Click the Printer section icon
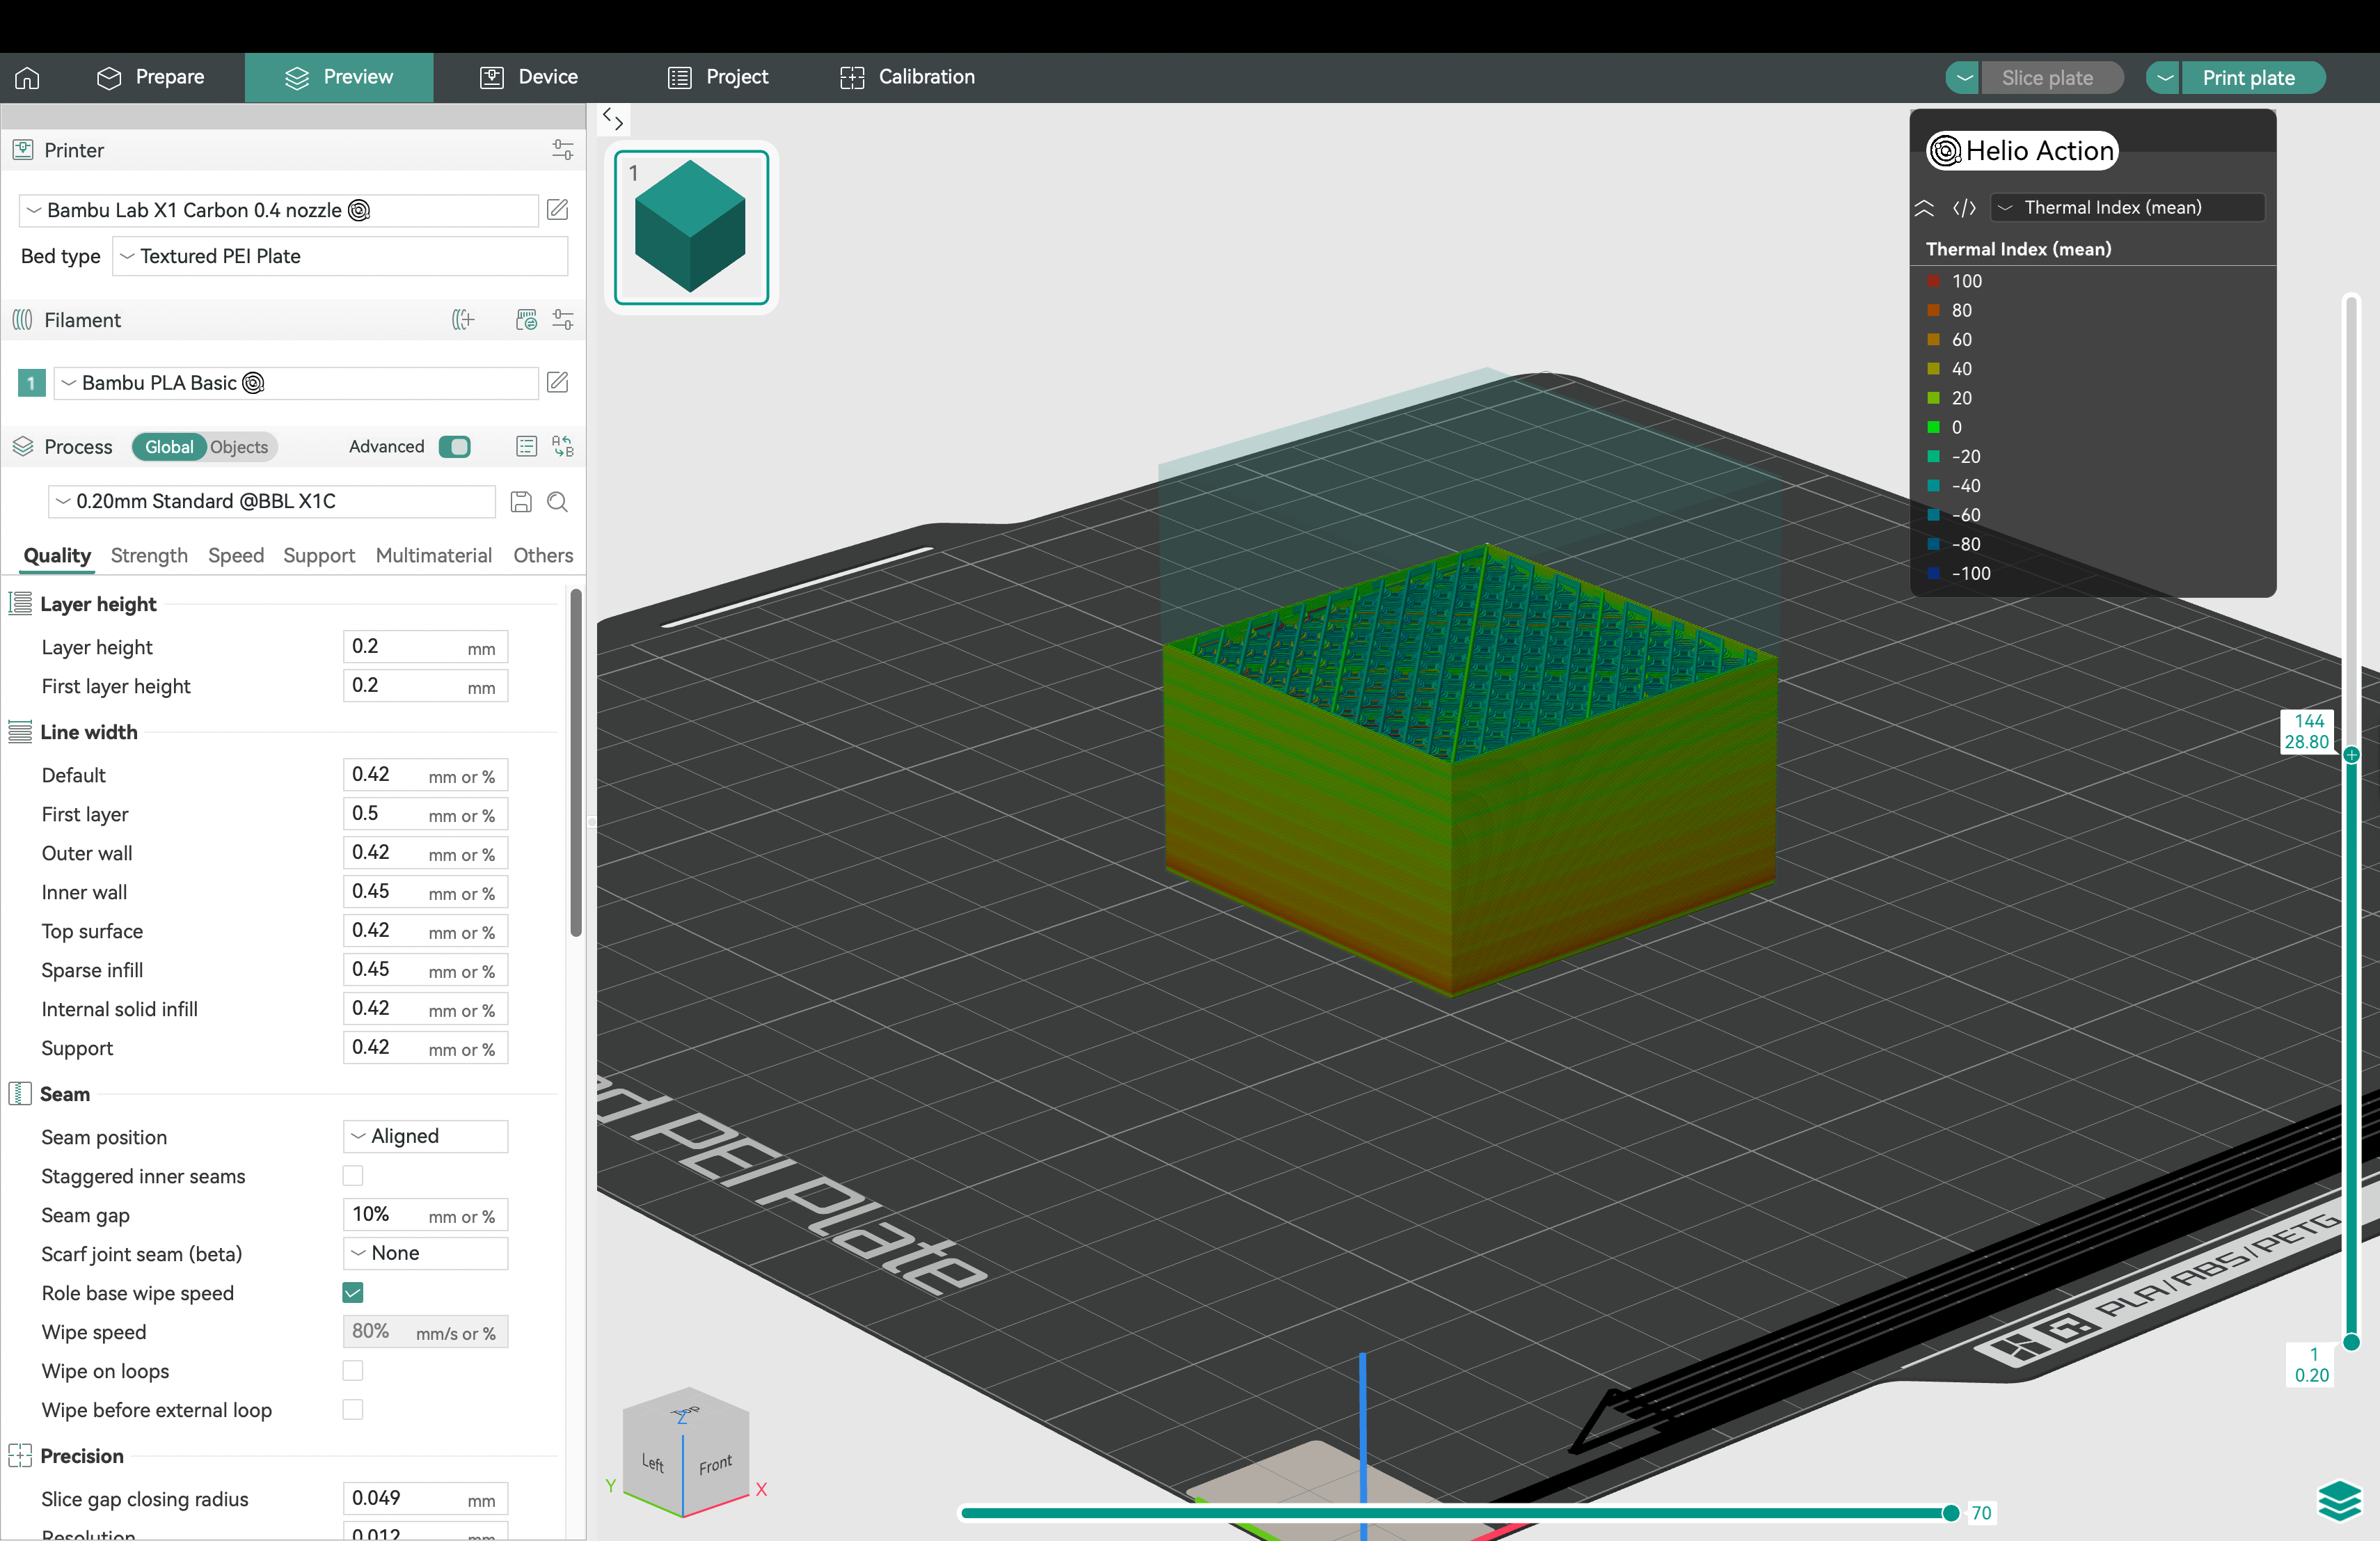 pyautogui.click(x=22, y=150)
